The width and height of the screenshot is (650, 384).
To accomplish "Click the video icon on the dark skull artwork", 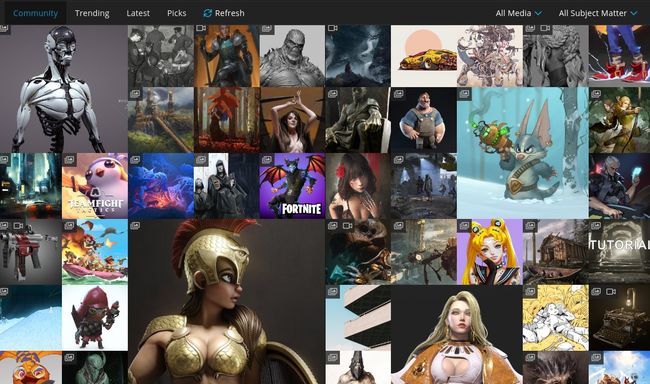I will tap(347, 226).
